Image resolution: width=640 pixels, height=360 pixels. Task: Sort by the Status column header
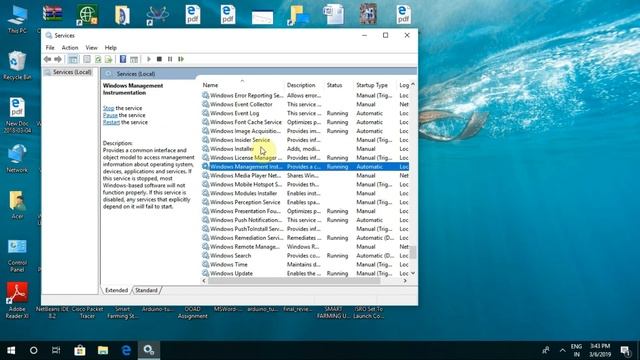pyautogui.click(x=339, y=85)
